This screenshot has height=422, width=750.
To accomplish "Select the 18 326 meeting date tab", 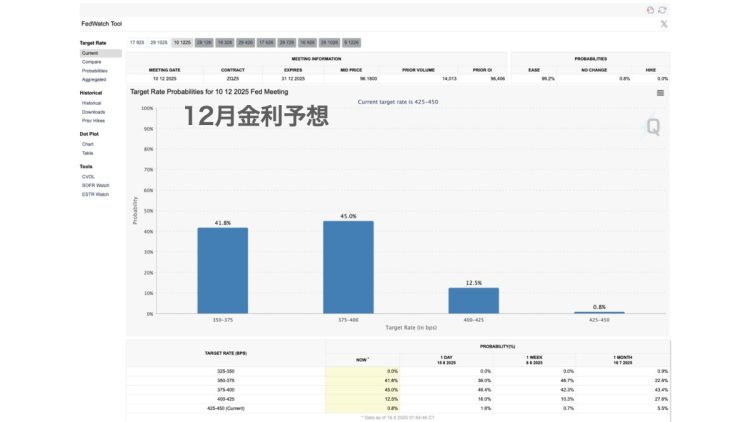I will [x=225, y=43].
